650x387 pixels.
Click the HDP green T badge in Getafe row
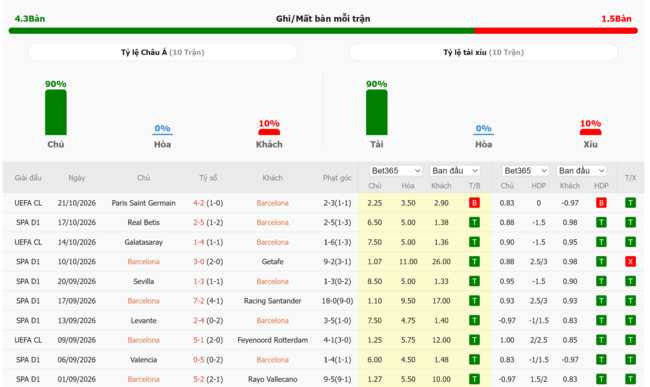[x=601, y=262]
